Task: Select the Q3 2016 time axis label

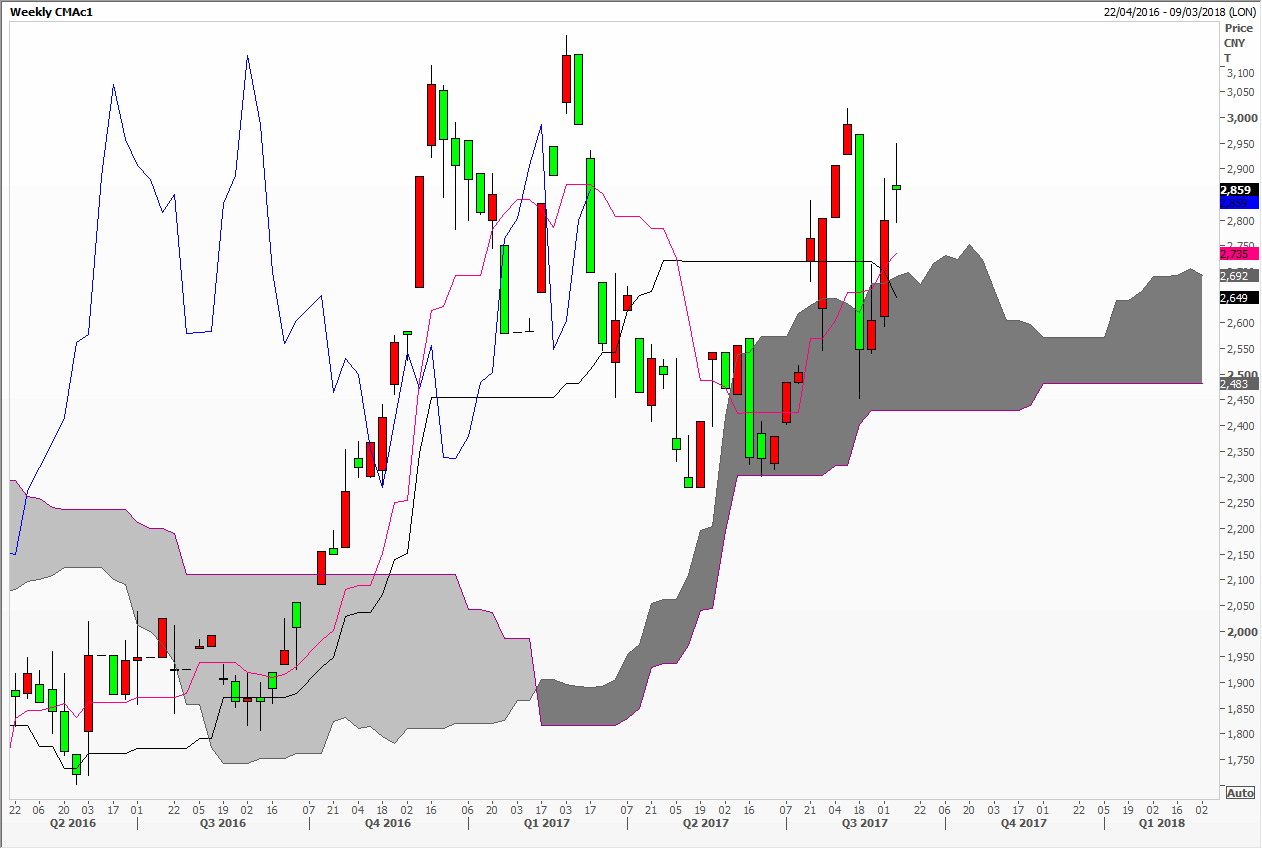Action: 223,824
